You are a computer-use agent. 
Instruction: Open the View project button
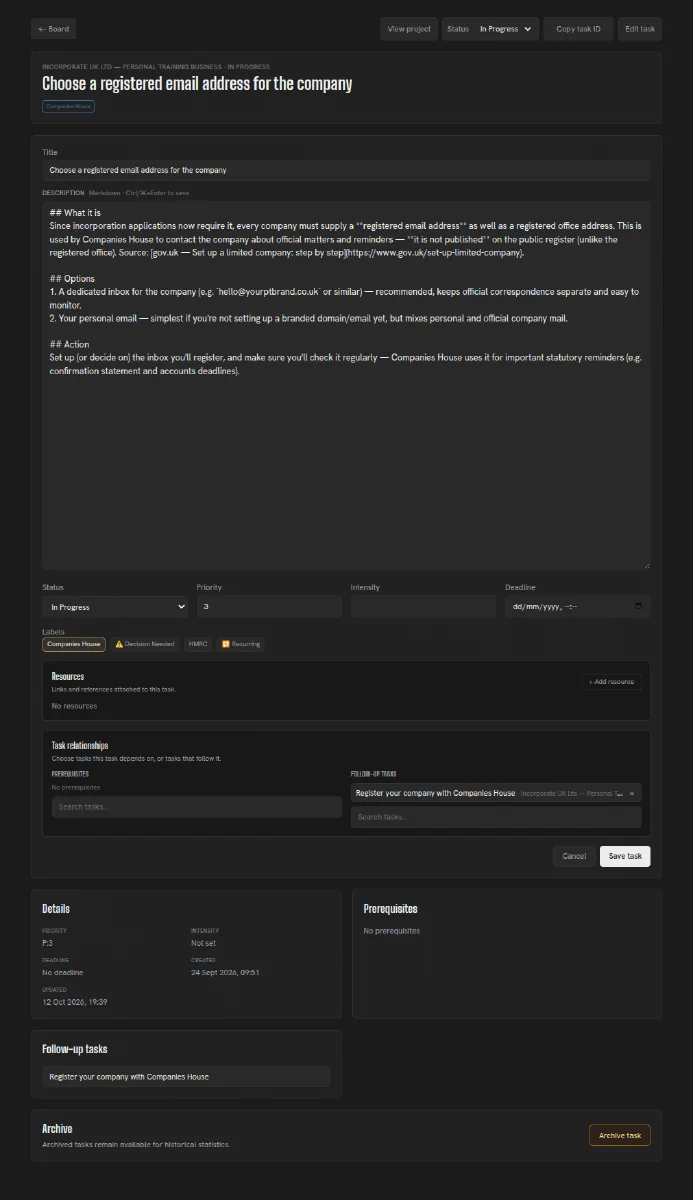coord(409,29)
